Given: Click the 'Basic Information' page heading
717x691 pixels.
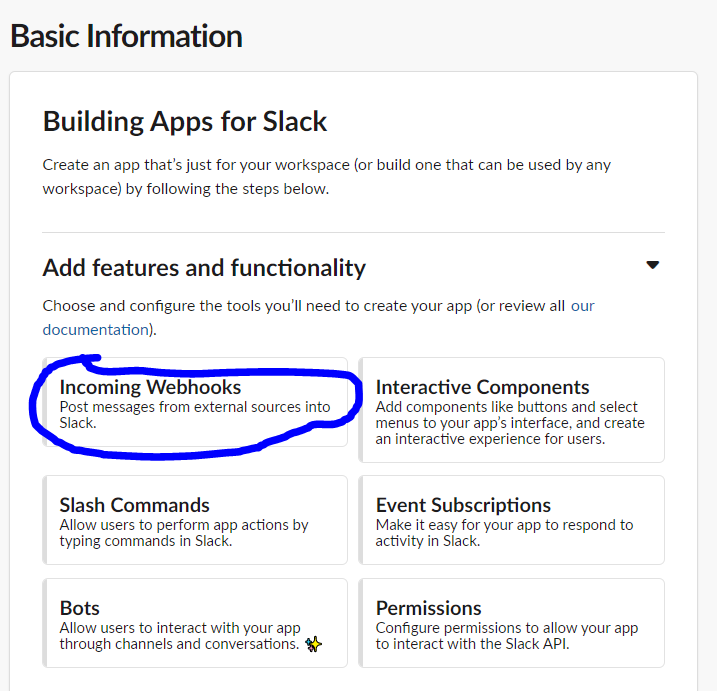Looking at the screenshot, I should 126,36.
